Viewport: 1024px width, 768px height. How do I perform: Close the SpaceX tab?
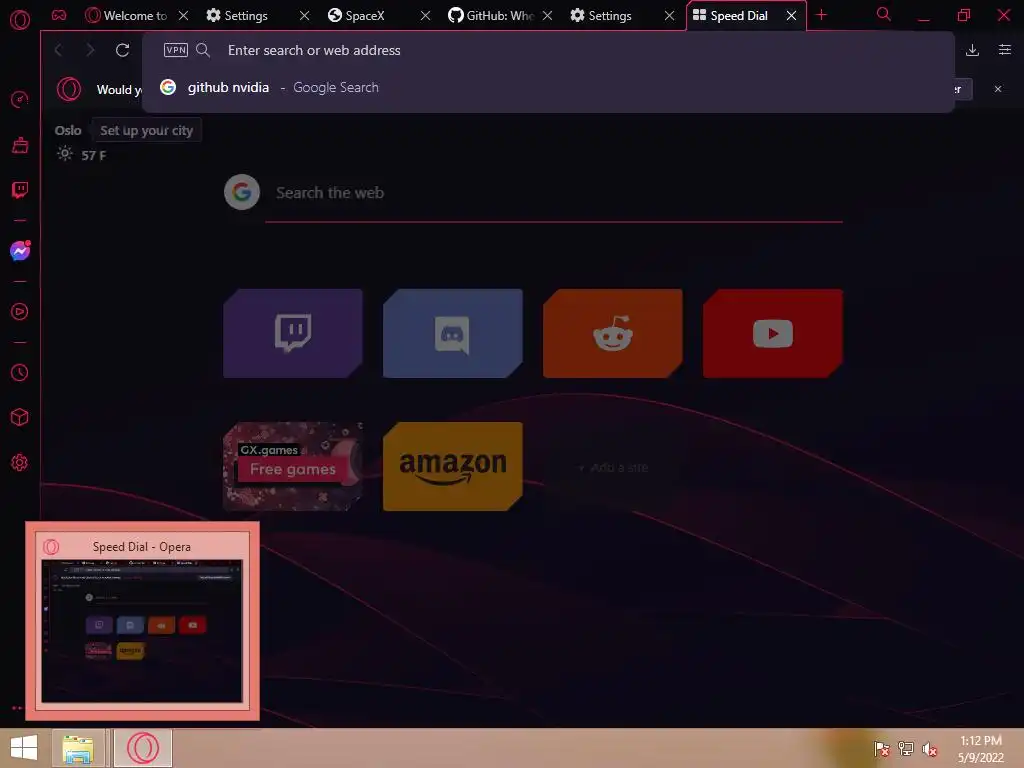[425, 15]
